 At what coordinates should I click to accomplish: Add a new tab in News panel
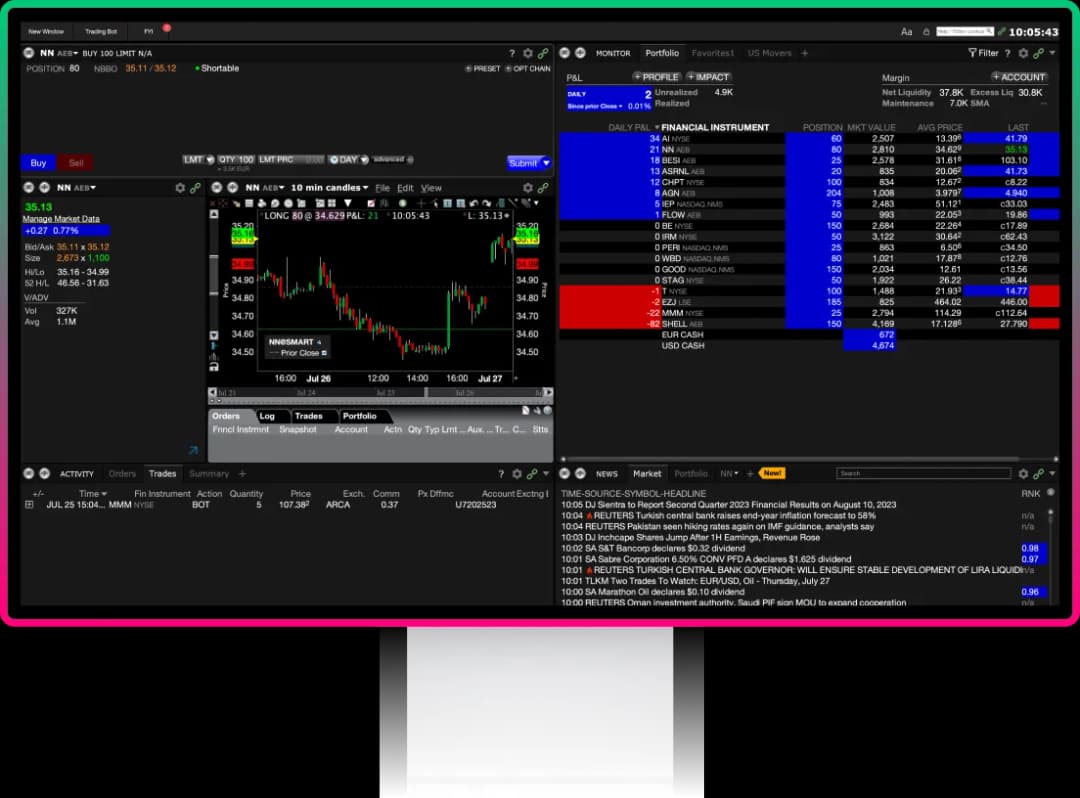750,474
